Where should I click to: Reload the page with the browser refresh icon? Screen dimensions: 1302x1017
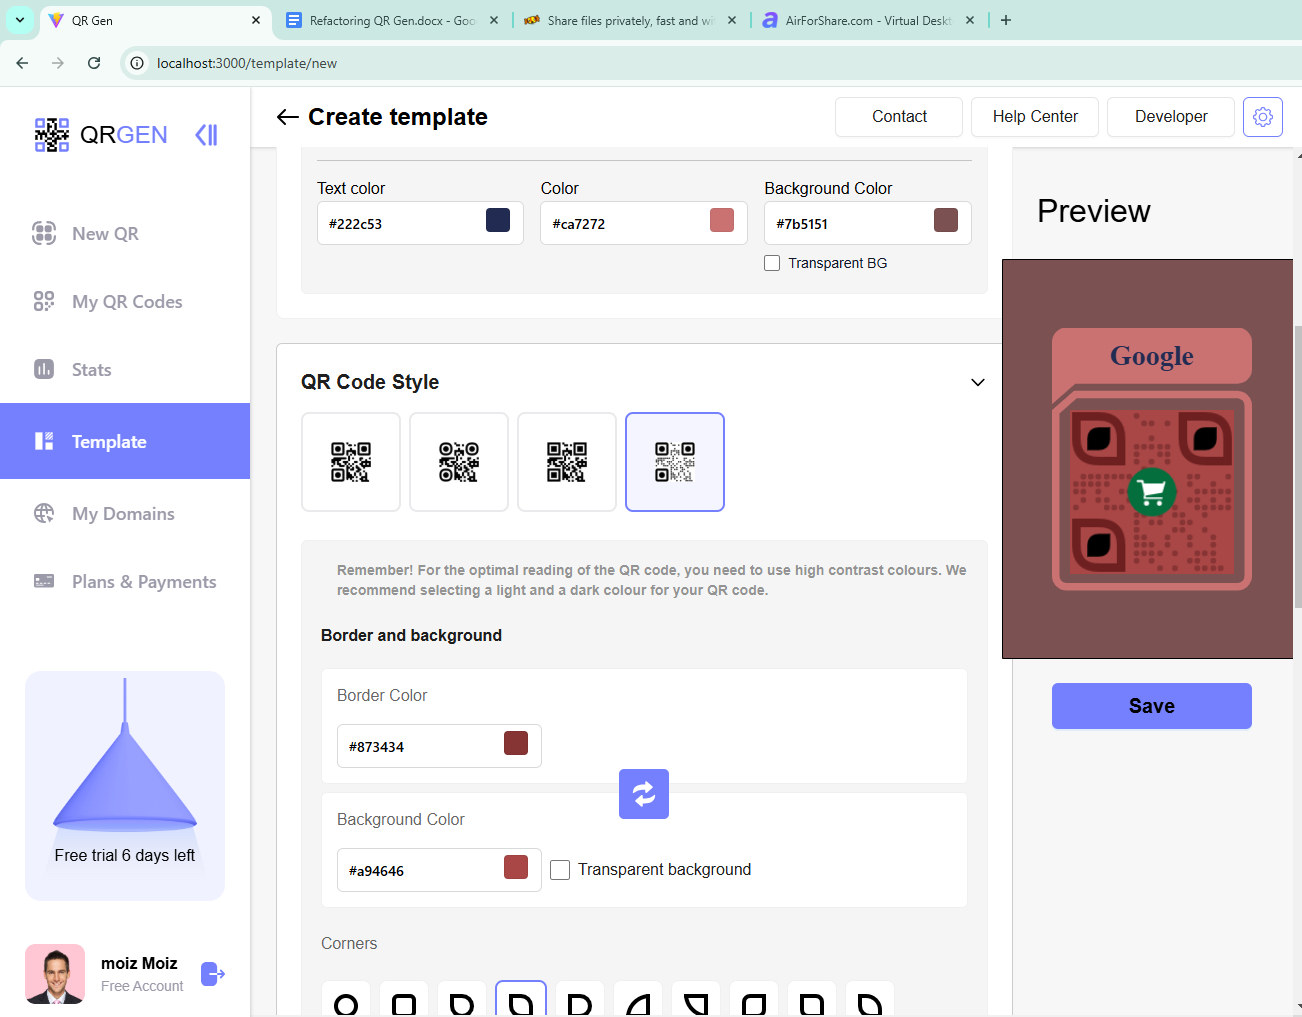94,63
